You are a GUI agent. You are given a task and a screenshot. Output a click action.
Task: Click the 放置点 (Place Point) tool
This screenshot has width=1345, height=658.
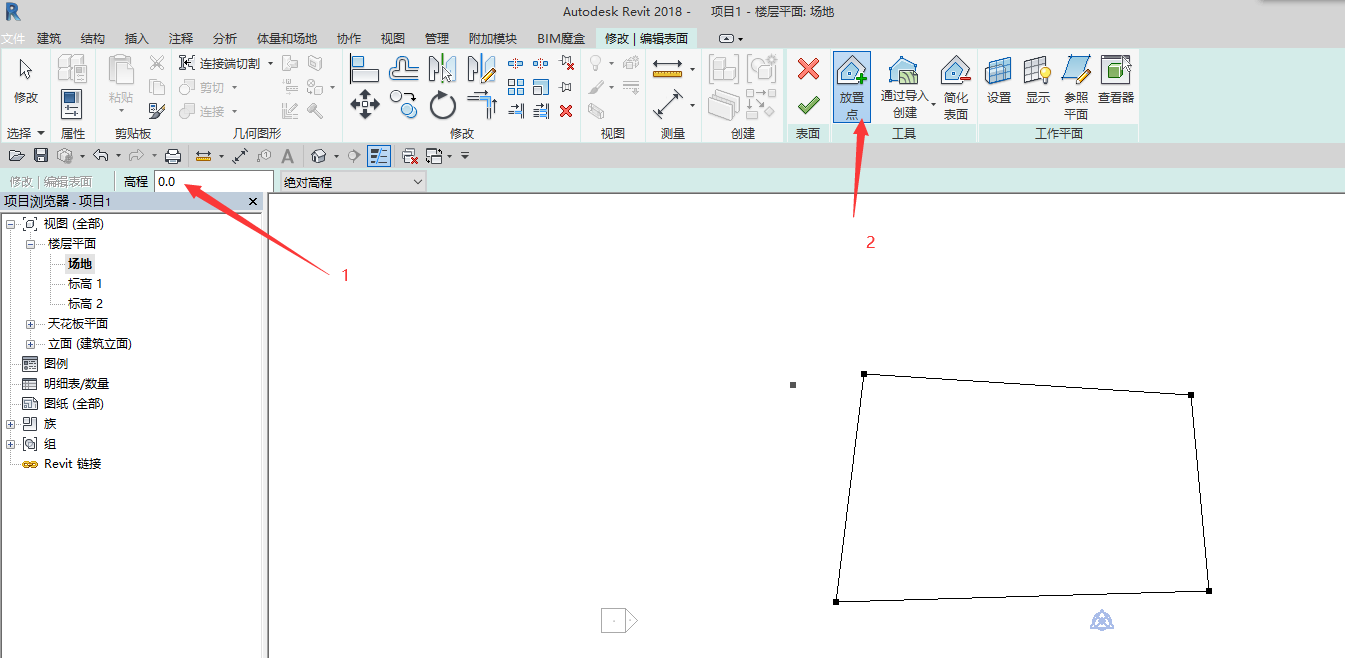851,87
